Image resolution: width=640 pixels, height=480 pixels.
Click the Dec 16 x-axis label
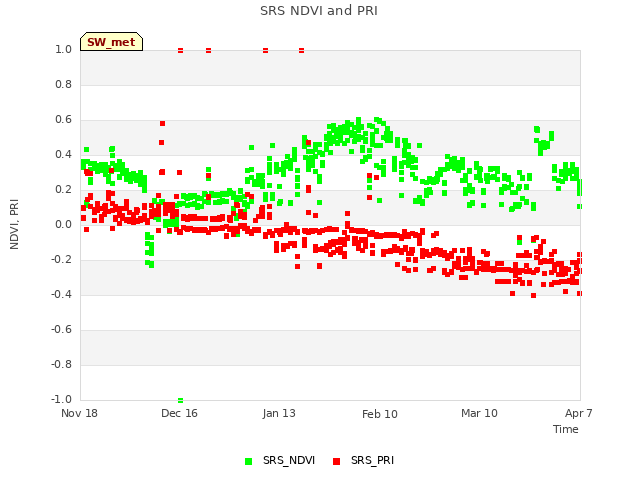coord(179,413)
